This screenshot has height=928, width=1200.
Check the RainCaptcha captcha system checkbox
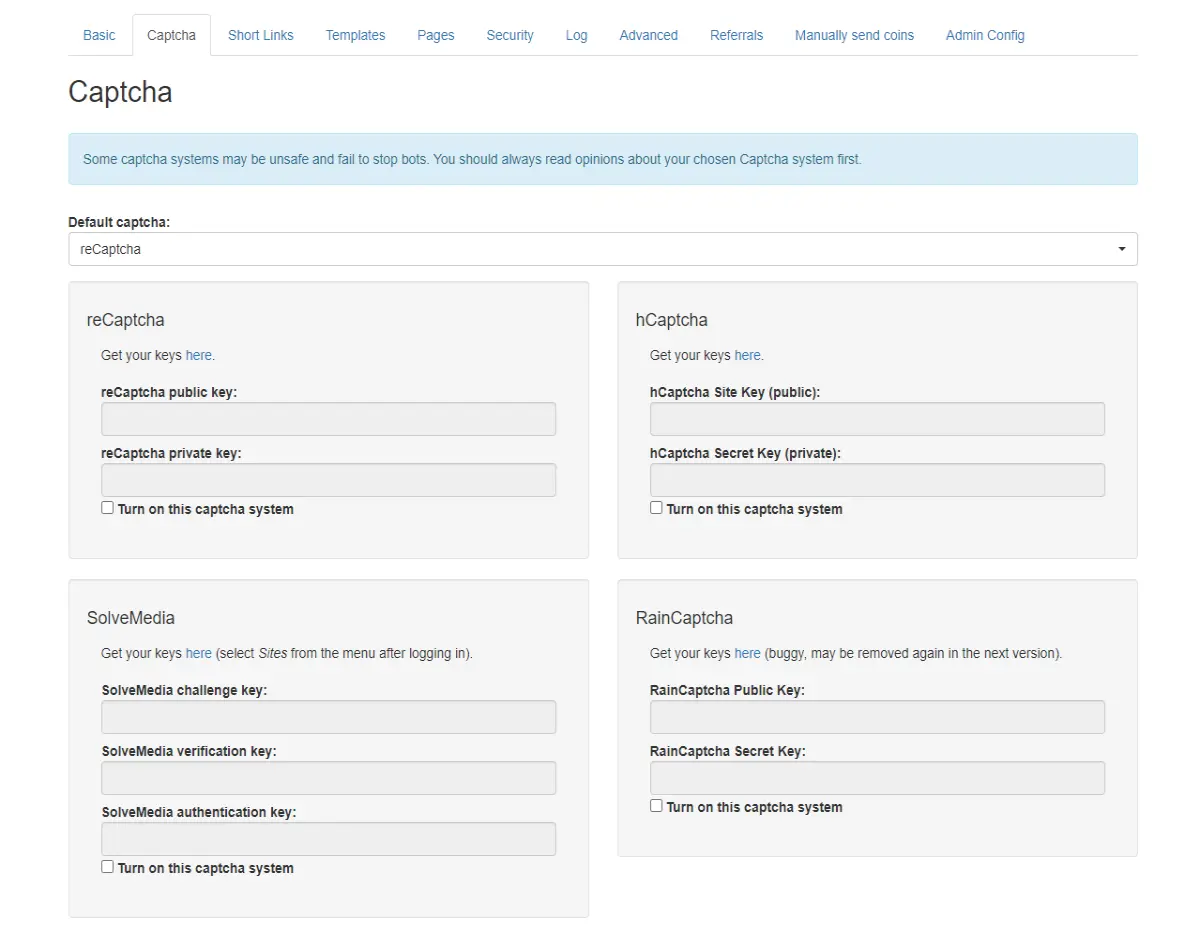tap(656, 806)
